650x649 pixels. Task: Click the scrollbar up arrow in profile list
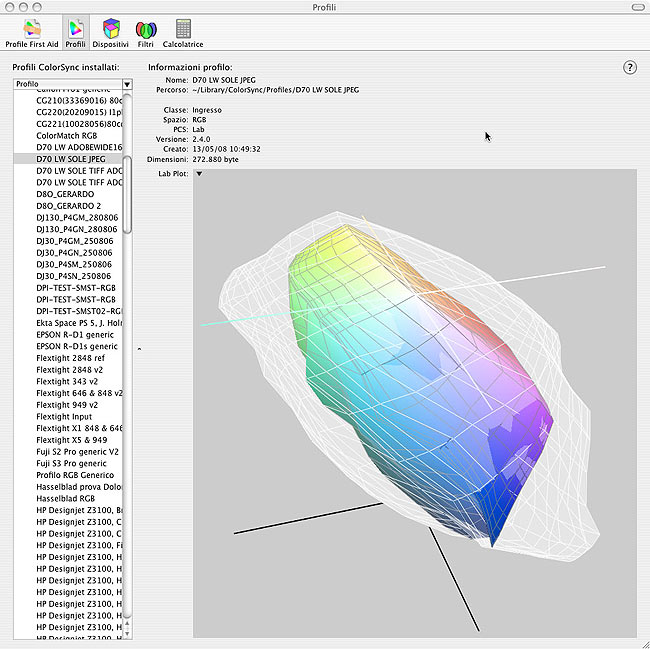coord(127,623)
